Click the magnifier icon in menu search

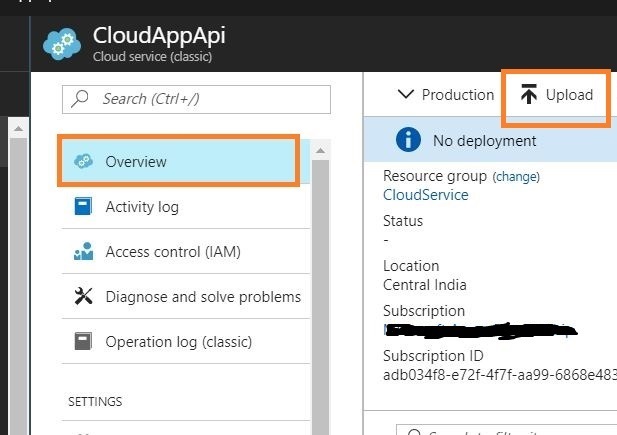[x=81, y=99]
